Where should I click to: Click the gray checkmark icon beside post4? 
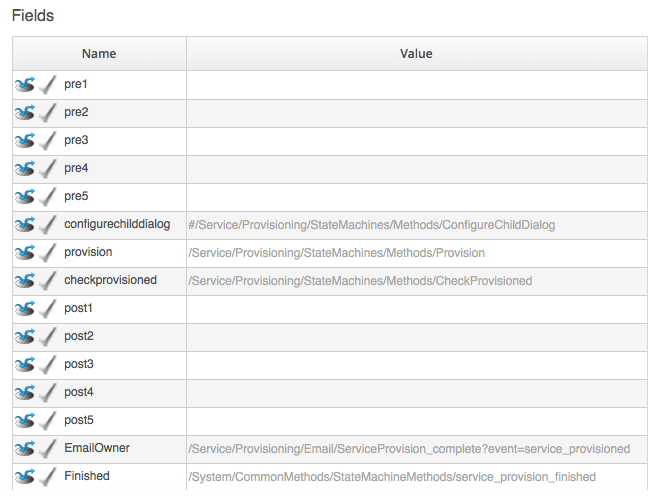pyautogui.click(x=48, y=393)
